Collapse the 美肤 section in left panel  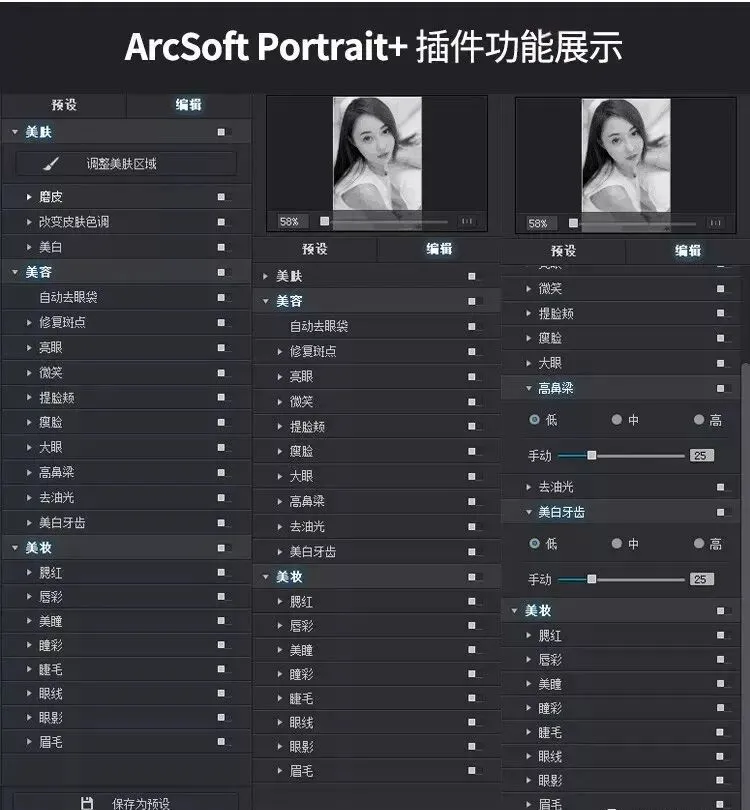point(15,132)
